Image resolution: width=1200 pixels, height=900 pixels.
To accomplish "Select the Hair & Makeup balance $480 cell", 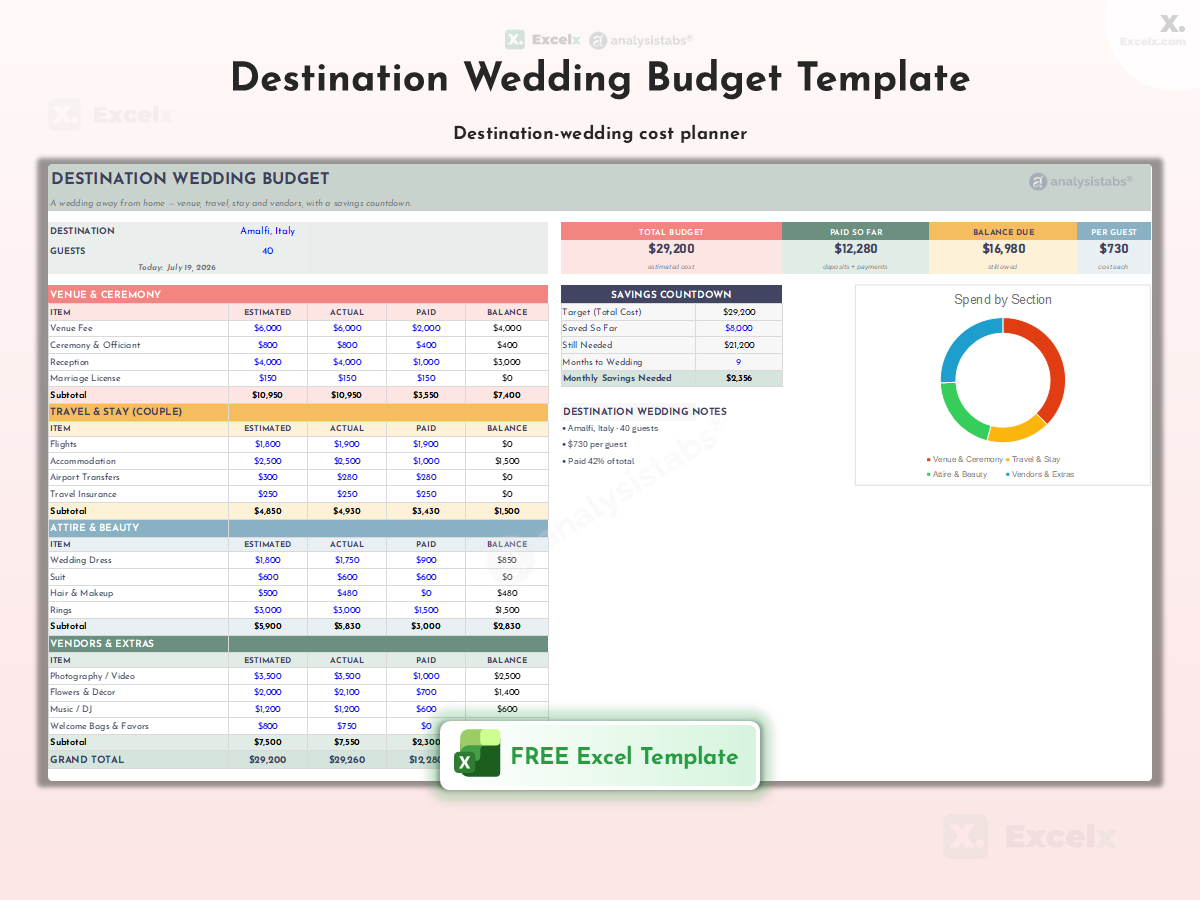I will tap(507, 593).
